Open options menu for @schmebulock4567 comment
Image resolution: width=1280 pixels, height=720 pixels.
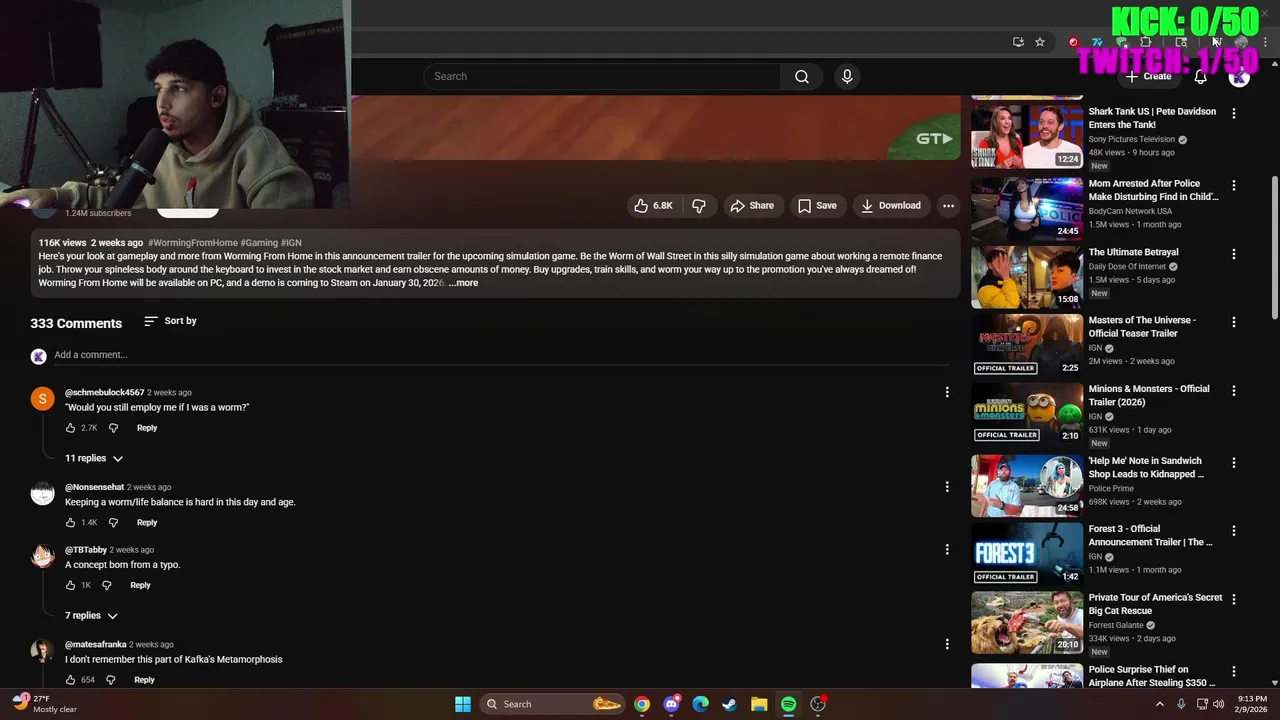(x=947, y=392)
